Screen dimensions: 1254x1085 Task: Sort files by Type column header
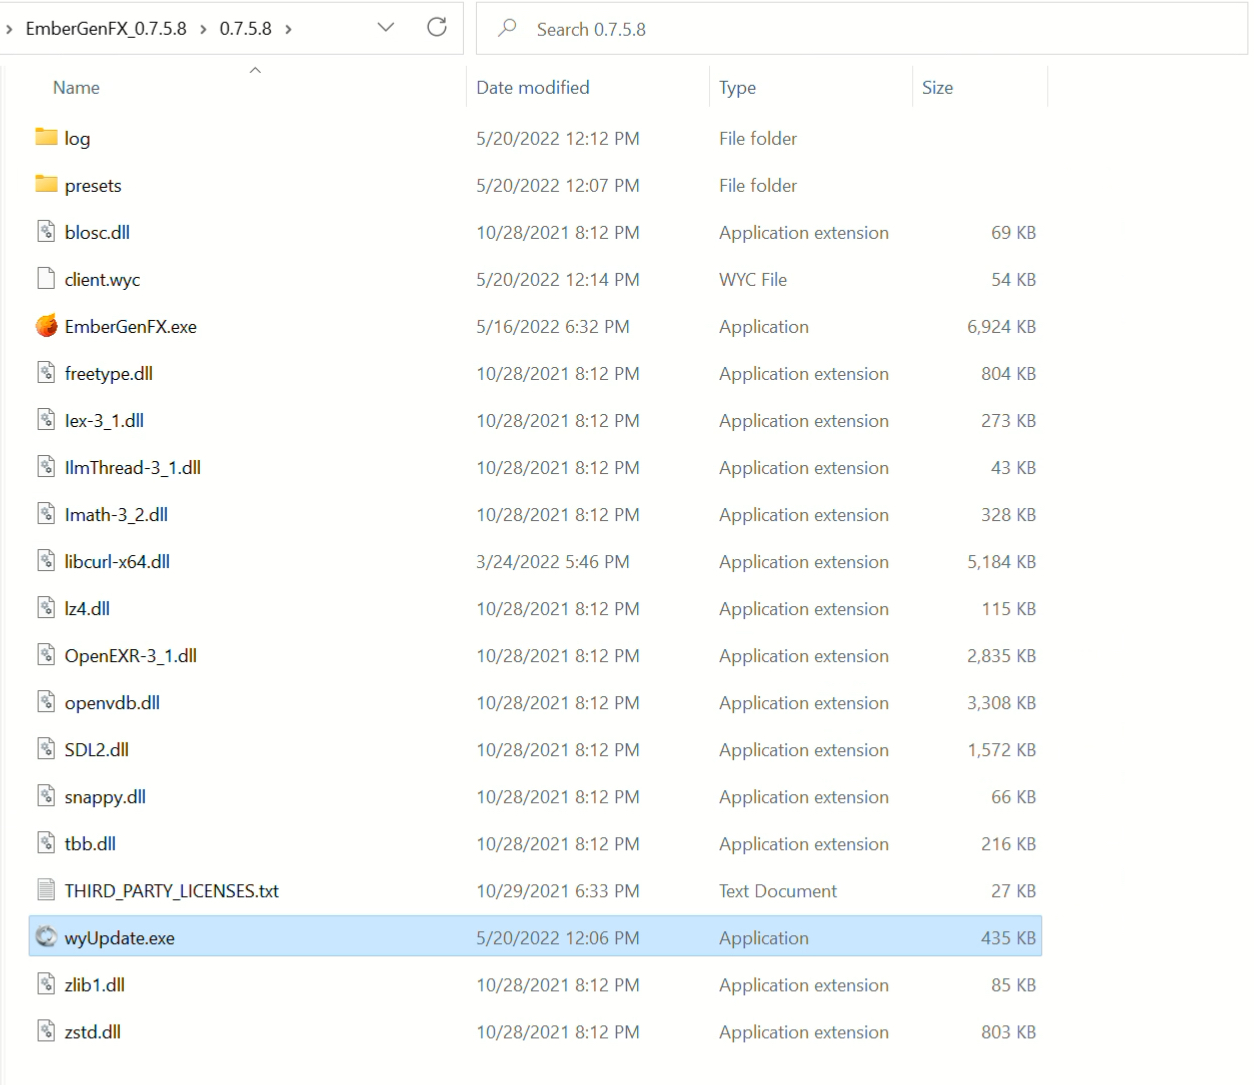[737, 88]
